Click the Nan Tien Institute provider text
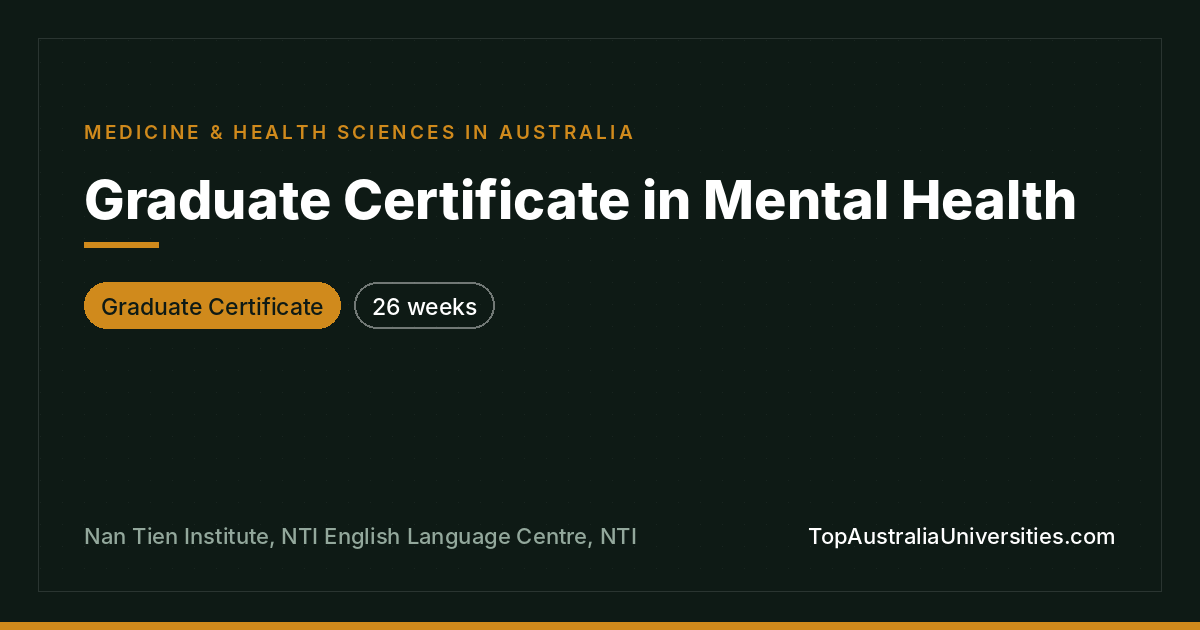Viewport: 1200px width, 630px height. [x=360, y=537]
